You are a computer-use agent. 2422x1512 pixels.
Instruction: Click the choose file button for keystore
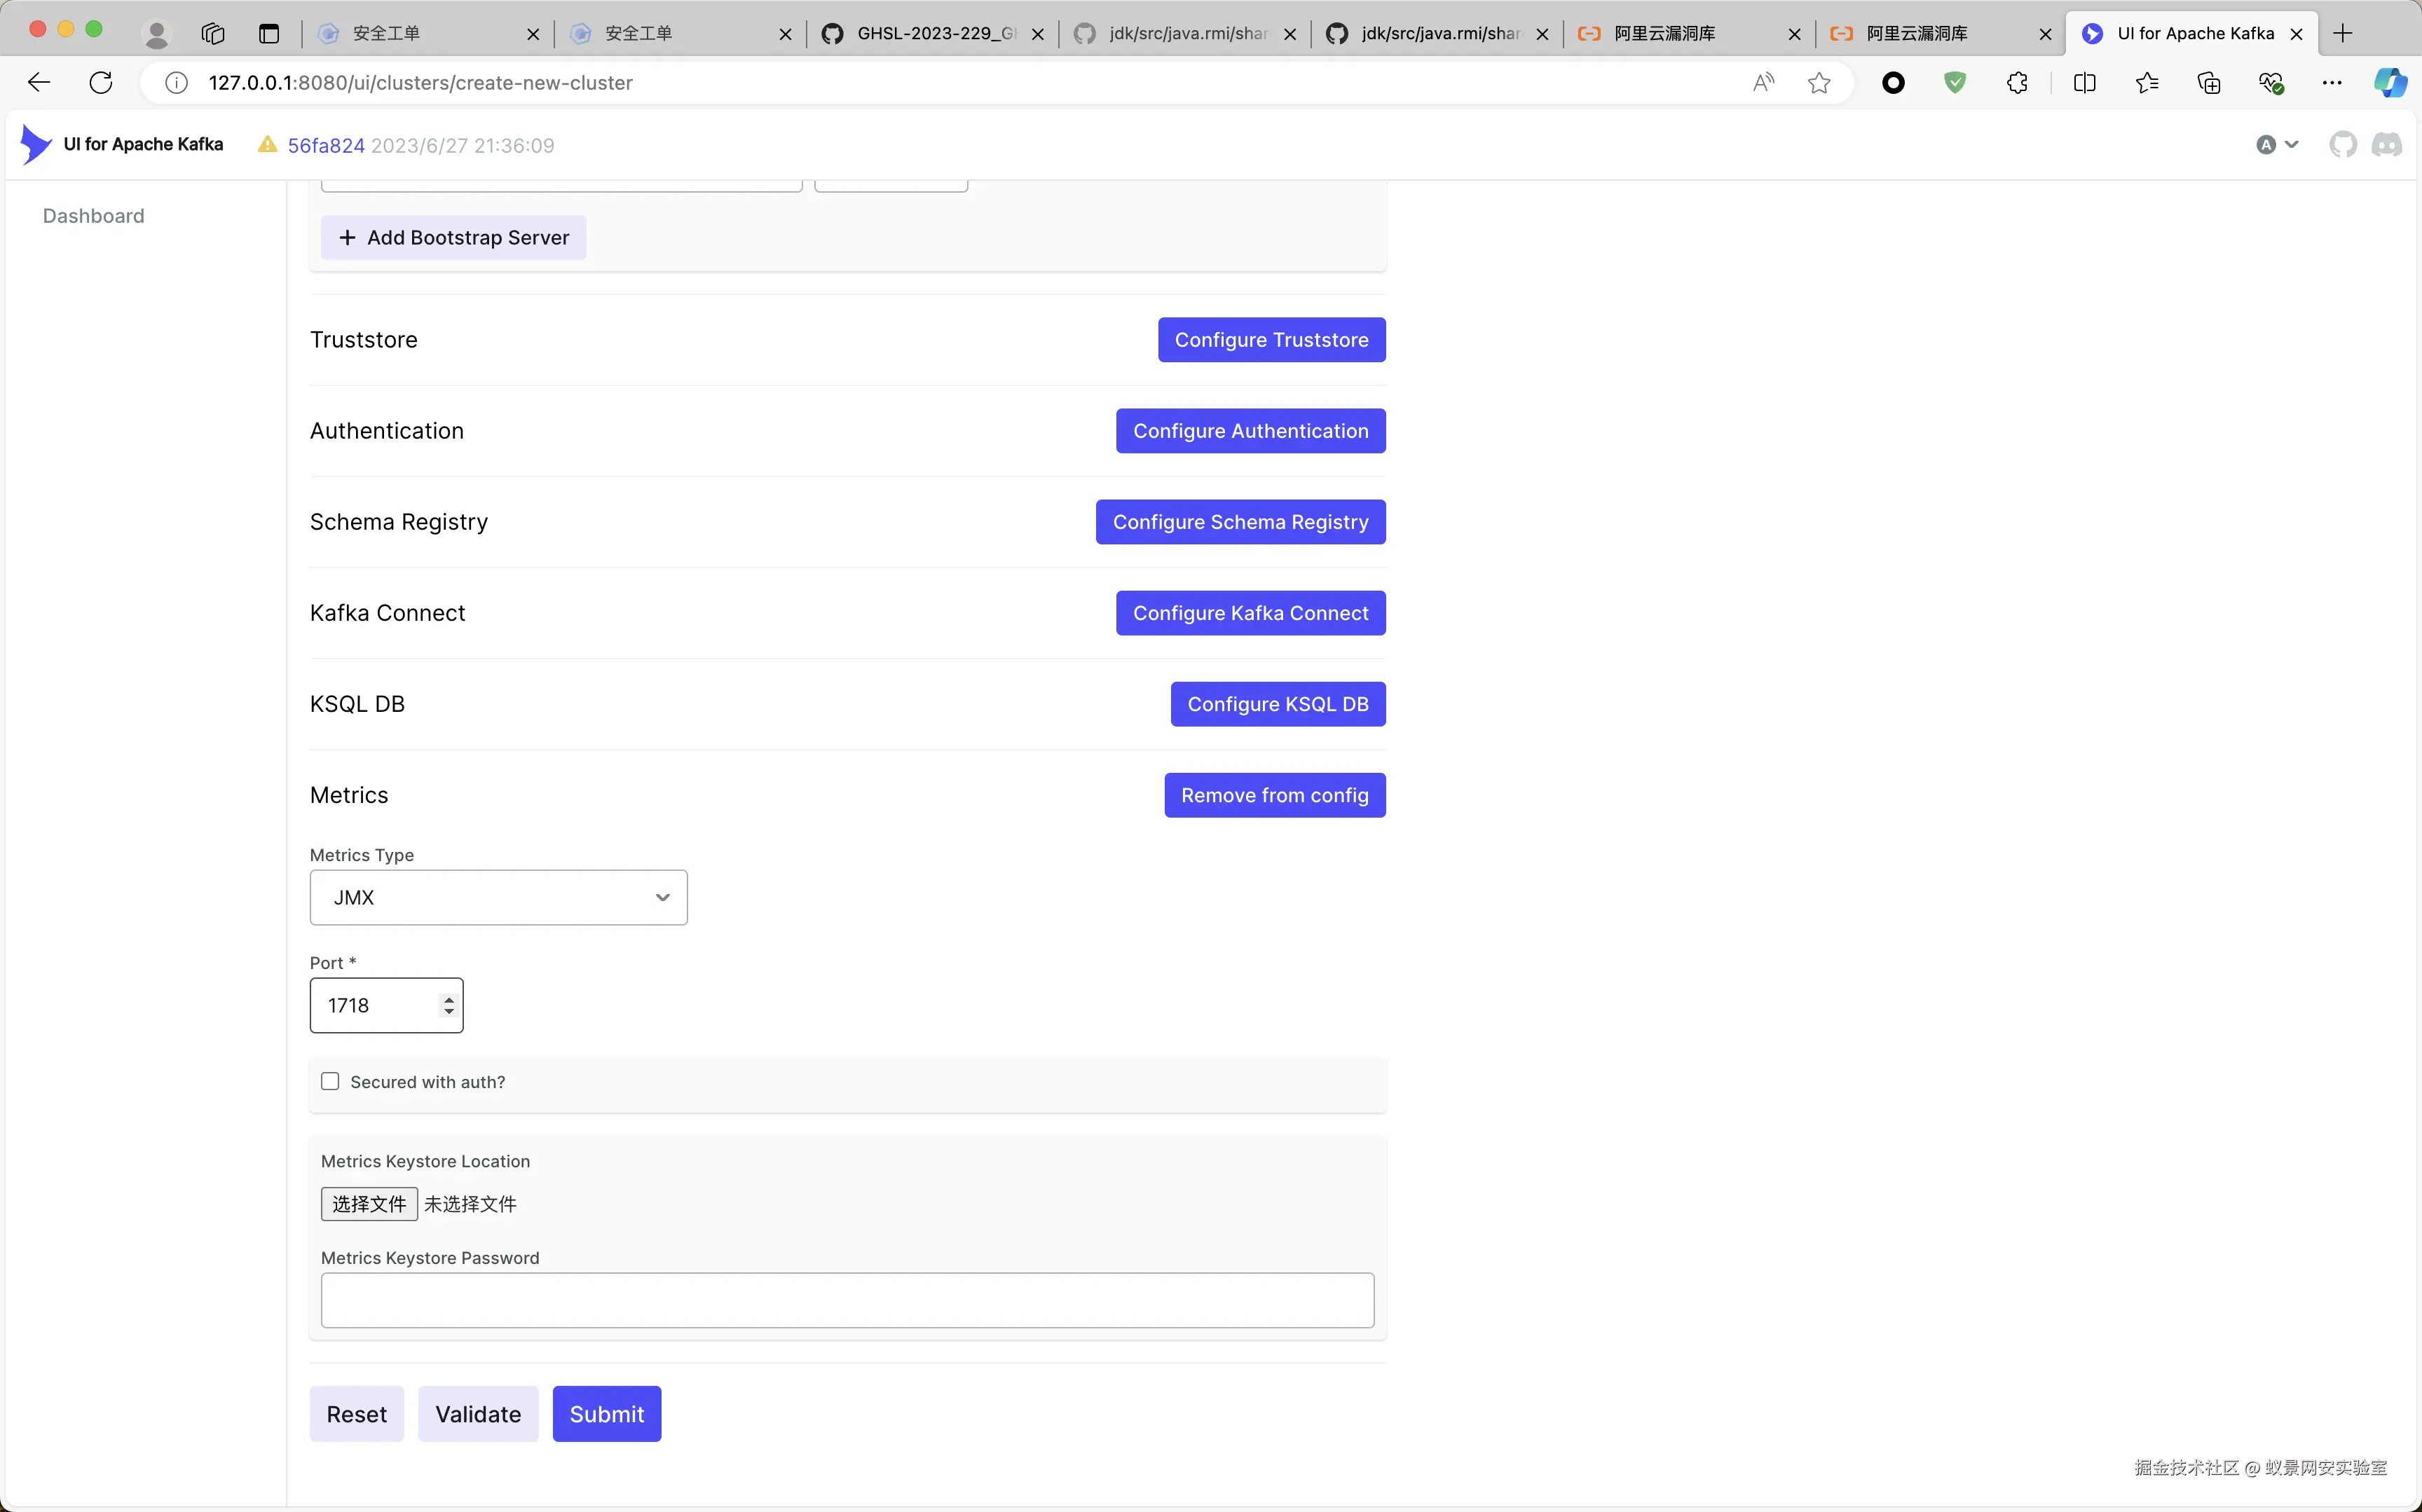(x=368, y=1204)
